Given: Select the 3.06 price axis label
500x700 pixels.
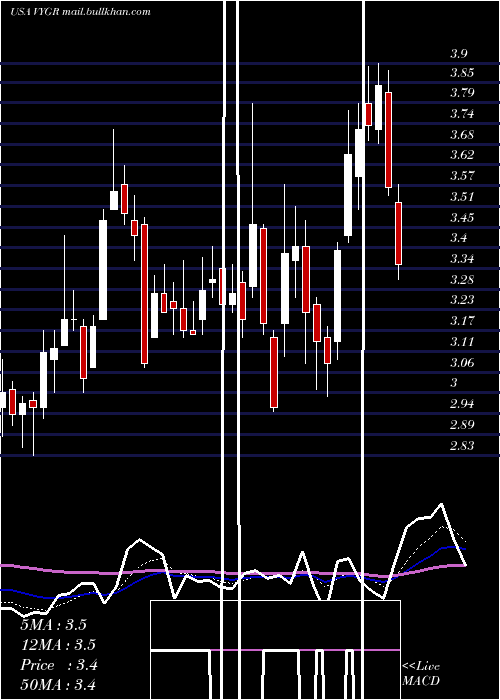Looking at the screenshot, I should [x=462, y=362].
